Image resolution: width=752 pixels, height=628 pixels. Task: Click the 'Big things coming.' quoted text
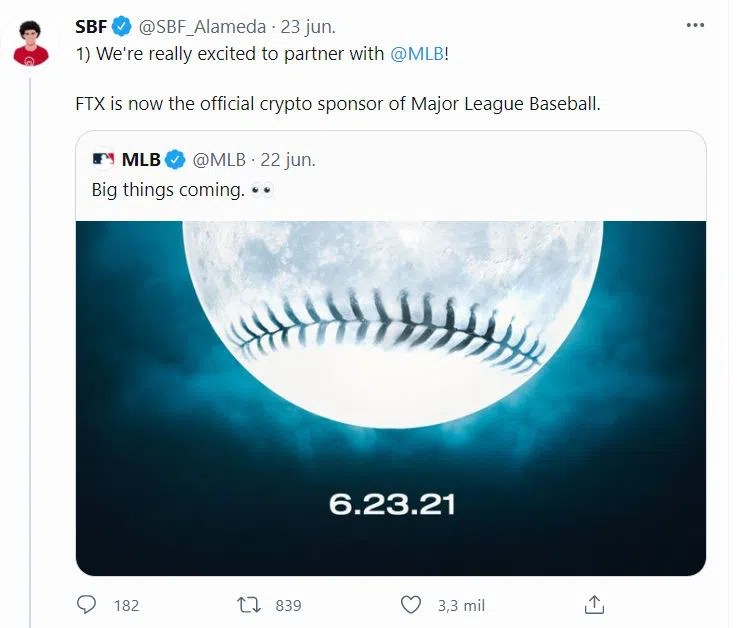[x=168, y=189]
